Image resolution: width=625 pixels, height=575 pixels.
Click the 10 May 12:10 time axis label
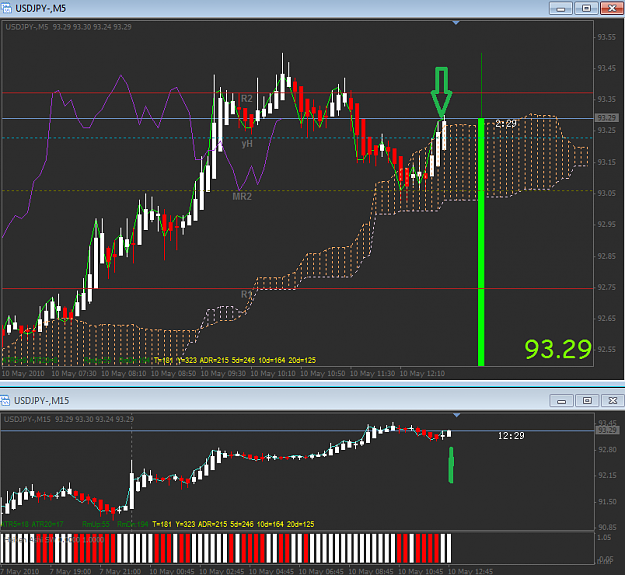422,374
